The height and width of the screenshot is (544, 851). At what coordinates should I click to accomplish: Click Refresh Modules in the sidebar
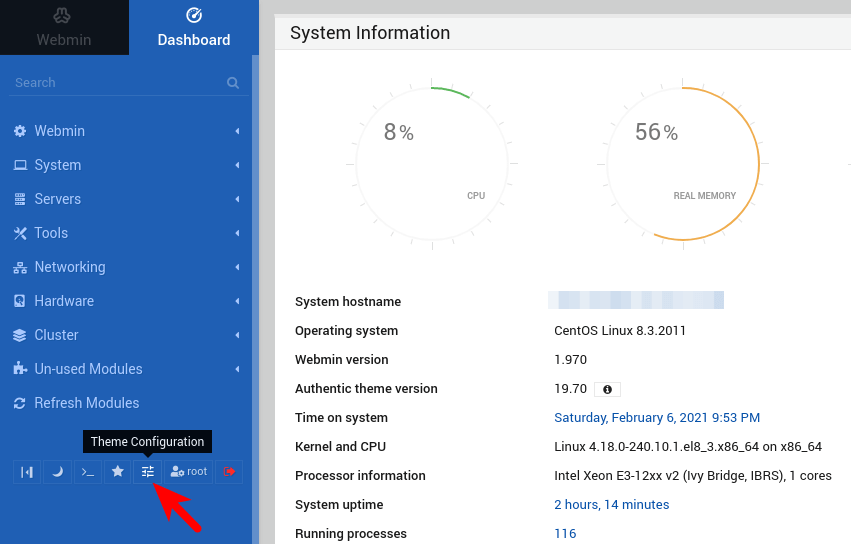click(86, 403)
